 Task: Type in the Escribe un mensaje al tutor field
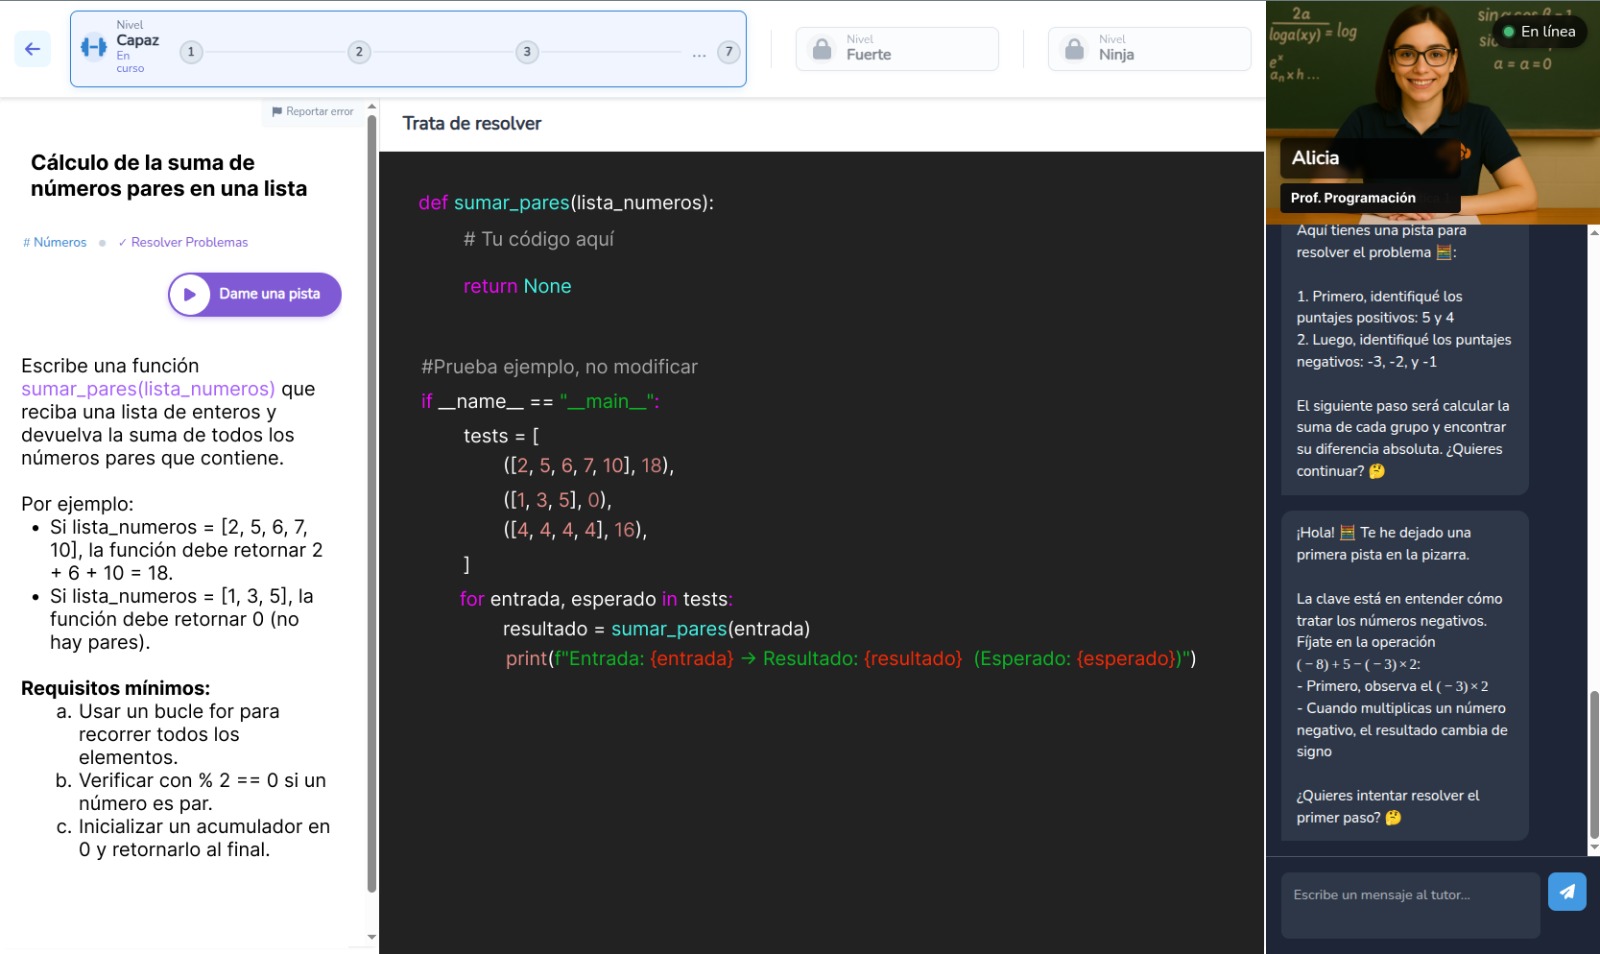(1410, 904)
